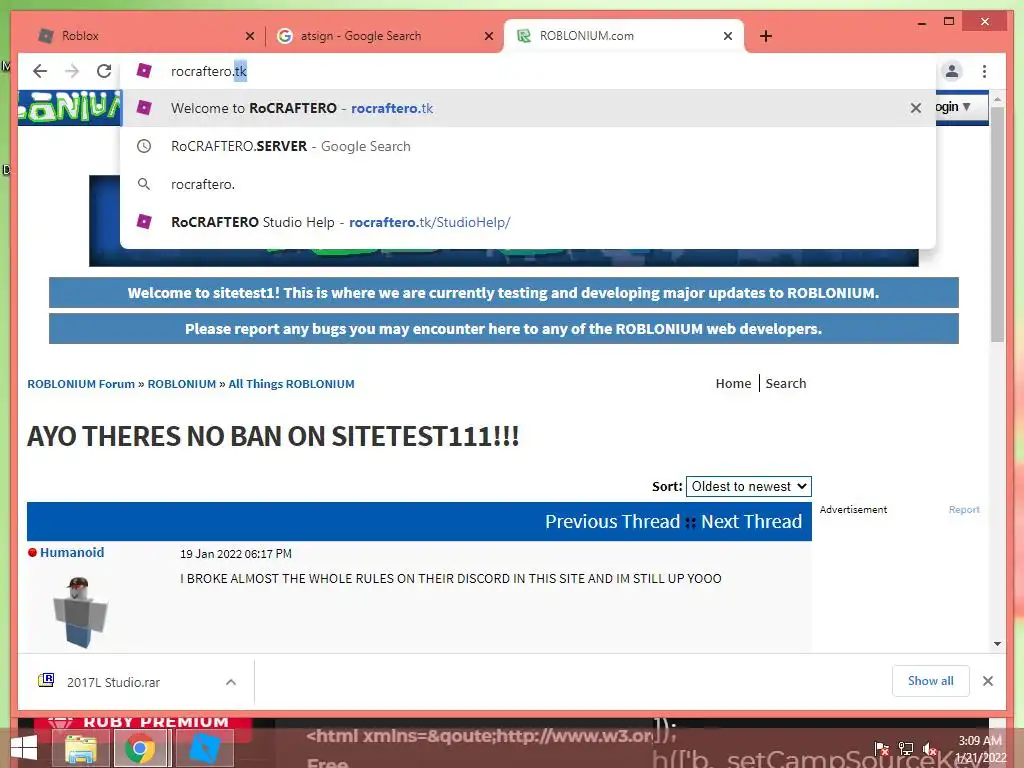Choose the RoCRAFTERO.SERVER Google Search suggestion
The image size is (1024, 768).
coord(528,146)
